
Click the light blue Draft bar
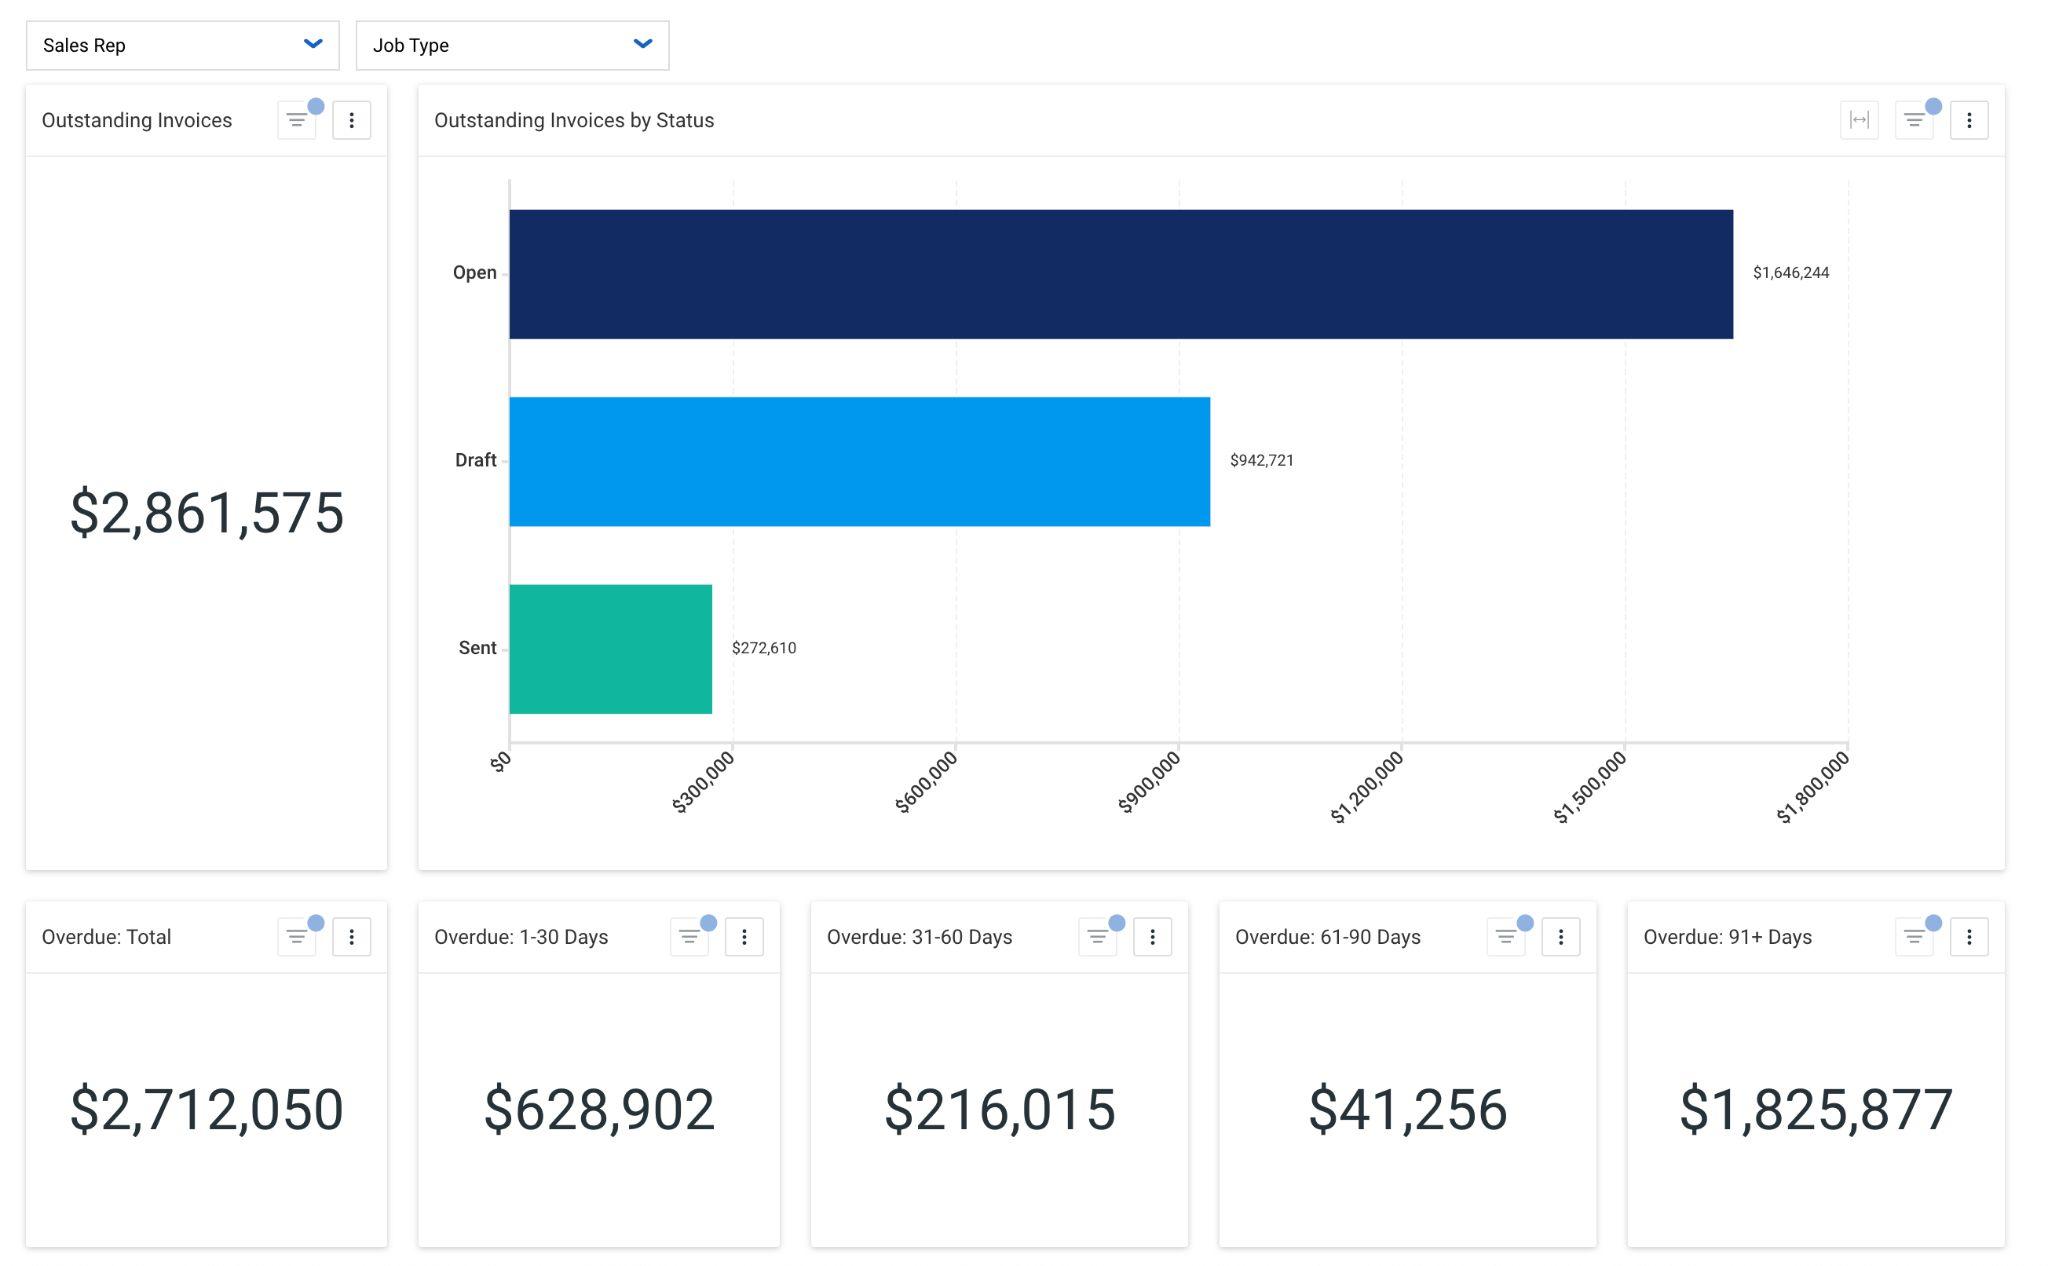pos(859,461)
